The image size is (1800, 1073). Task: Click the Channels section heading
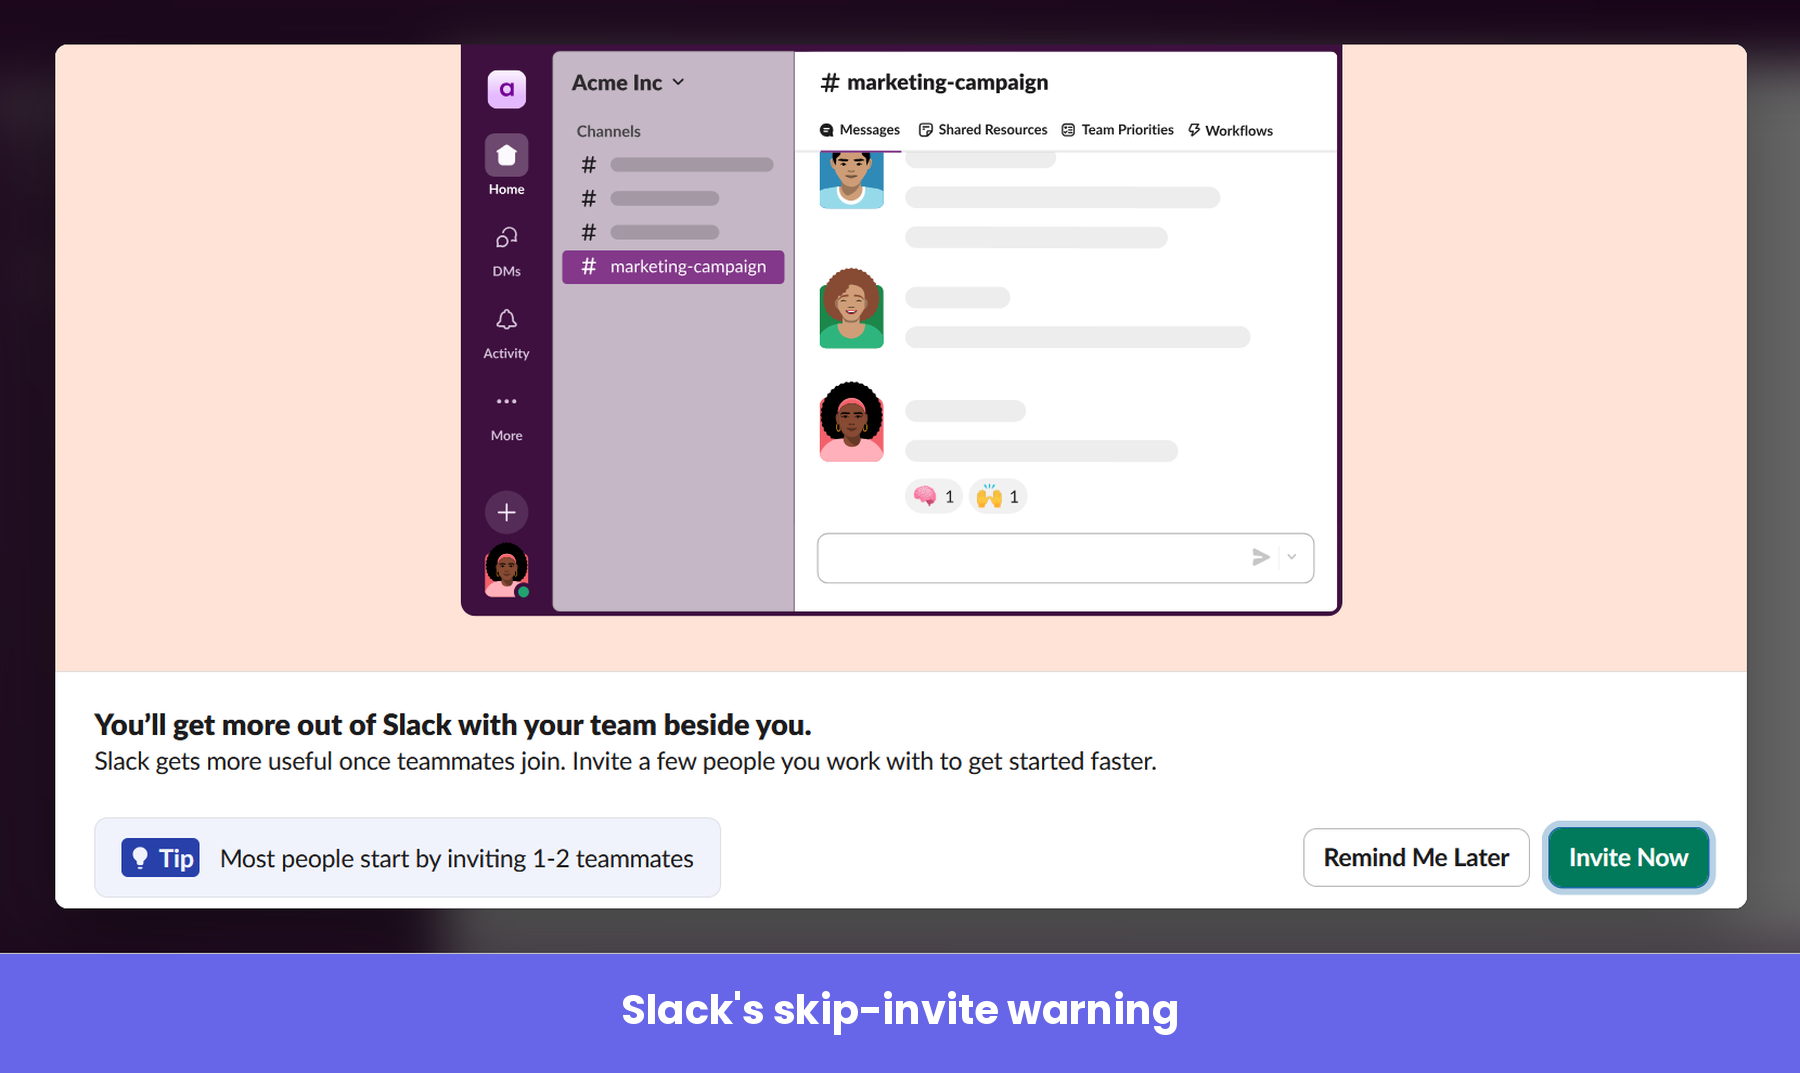click(x=608, y=131)
